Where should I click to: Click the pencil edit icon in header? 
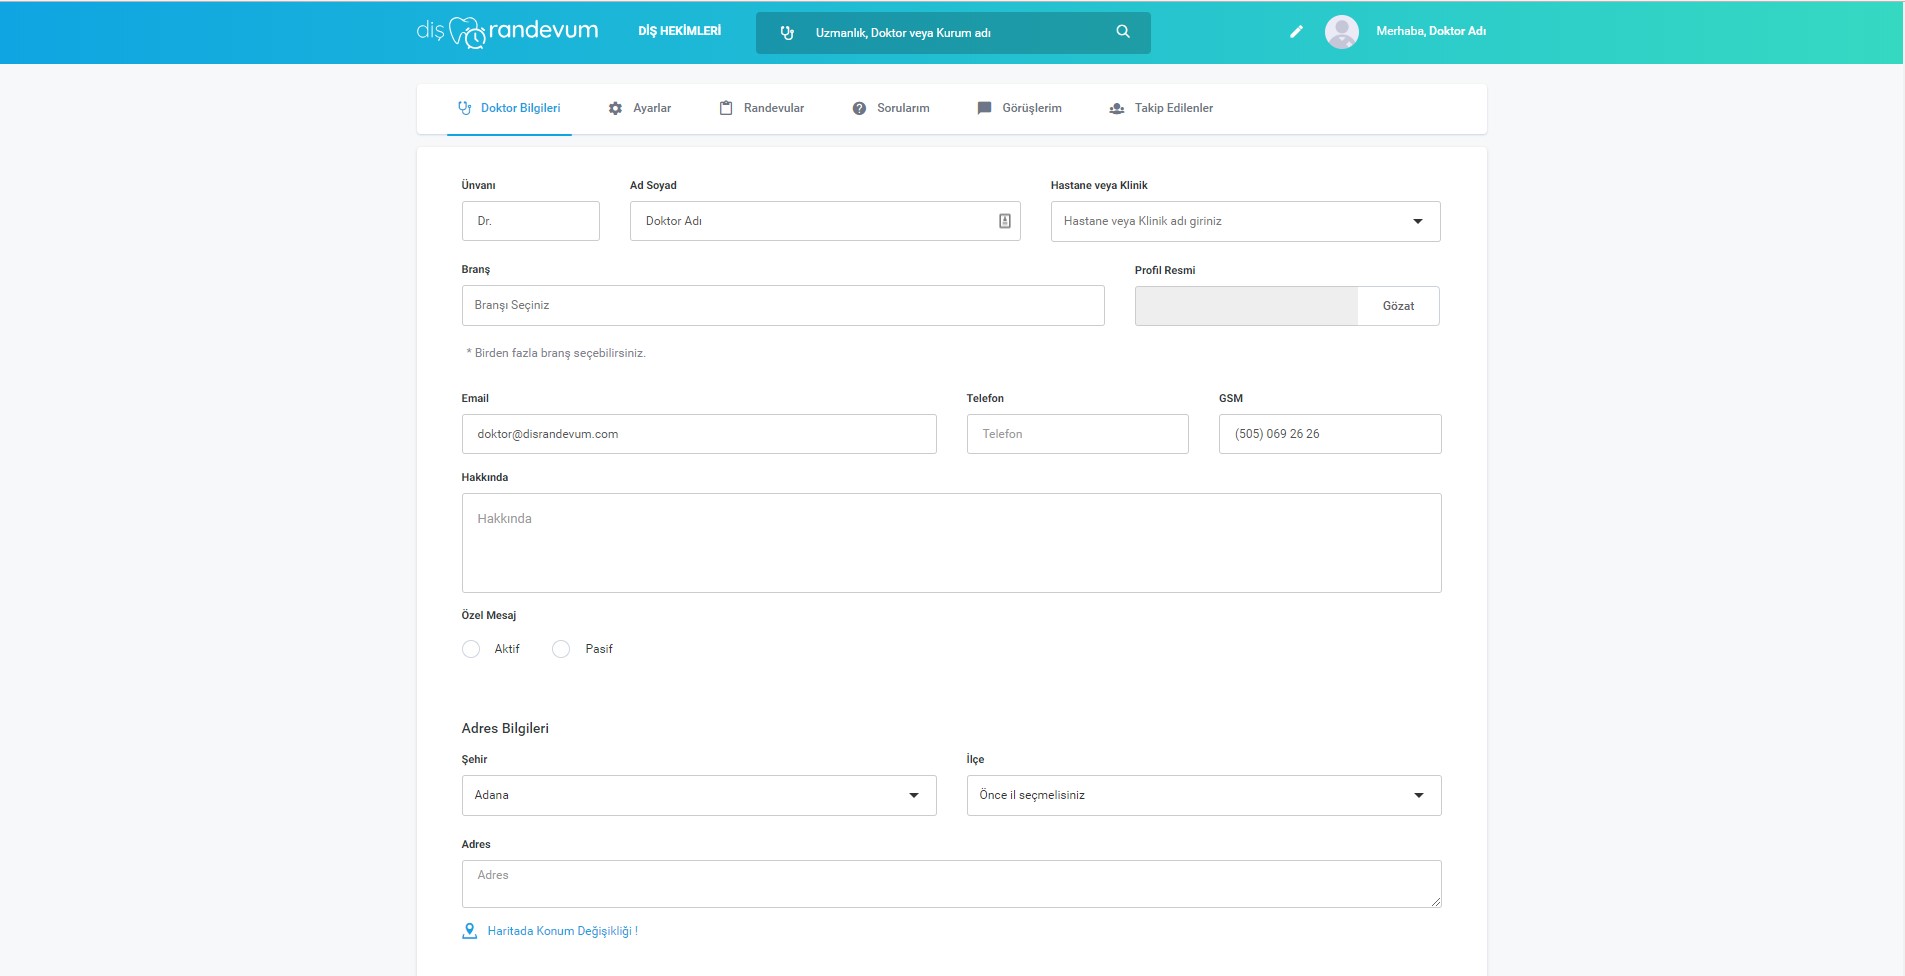click(x=1296, y=32)
